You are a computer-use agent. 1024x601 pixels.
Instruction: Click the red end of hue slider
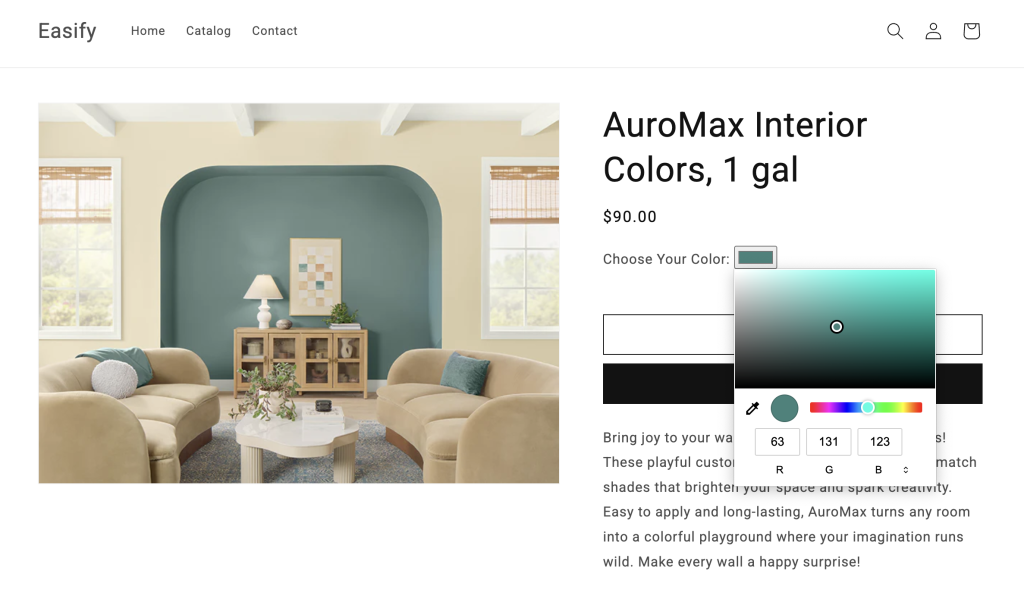tap(814, 408)
